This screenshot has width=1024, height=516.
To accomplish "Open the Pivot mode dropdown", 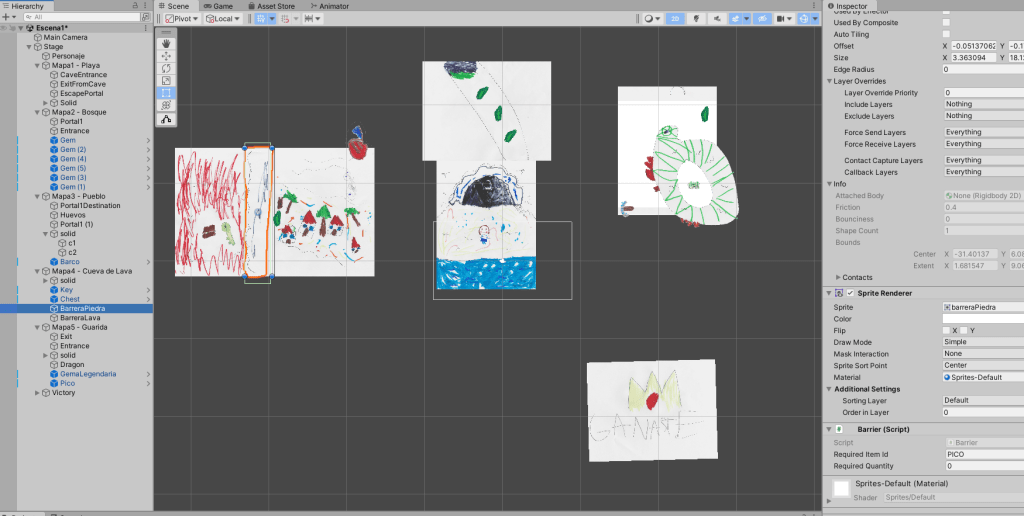I will coord(180,18).
